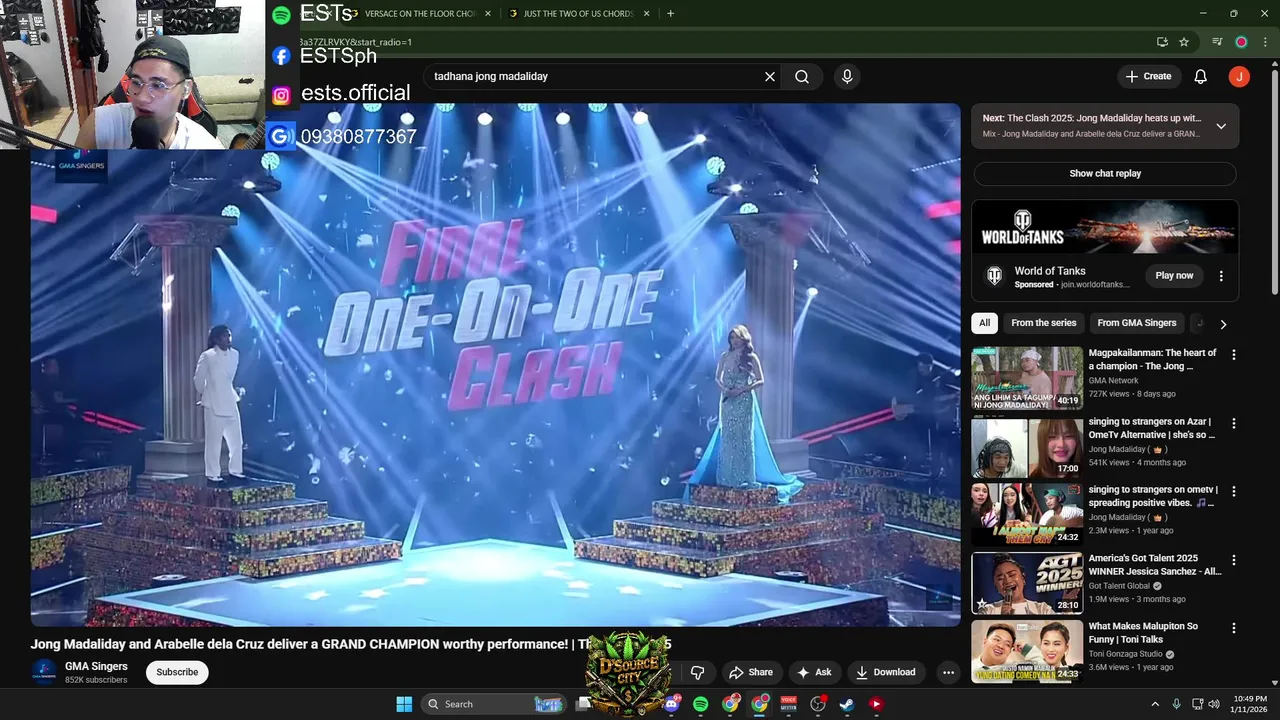Close the Just the Two of Us tab

pos(647,14)
